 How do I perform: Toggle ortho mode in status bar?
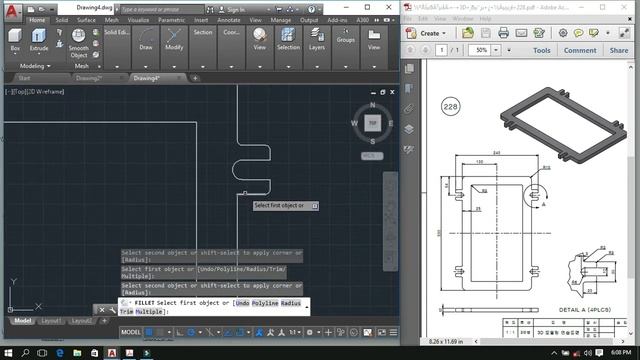click(180, 333)
